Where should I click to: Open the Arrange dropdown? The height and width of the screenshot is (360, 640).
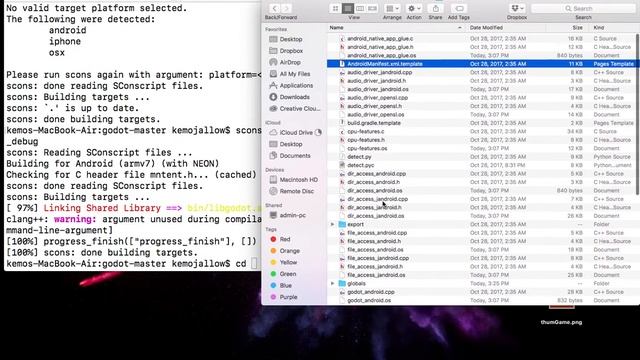click(392, 8)
